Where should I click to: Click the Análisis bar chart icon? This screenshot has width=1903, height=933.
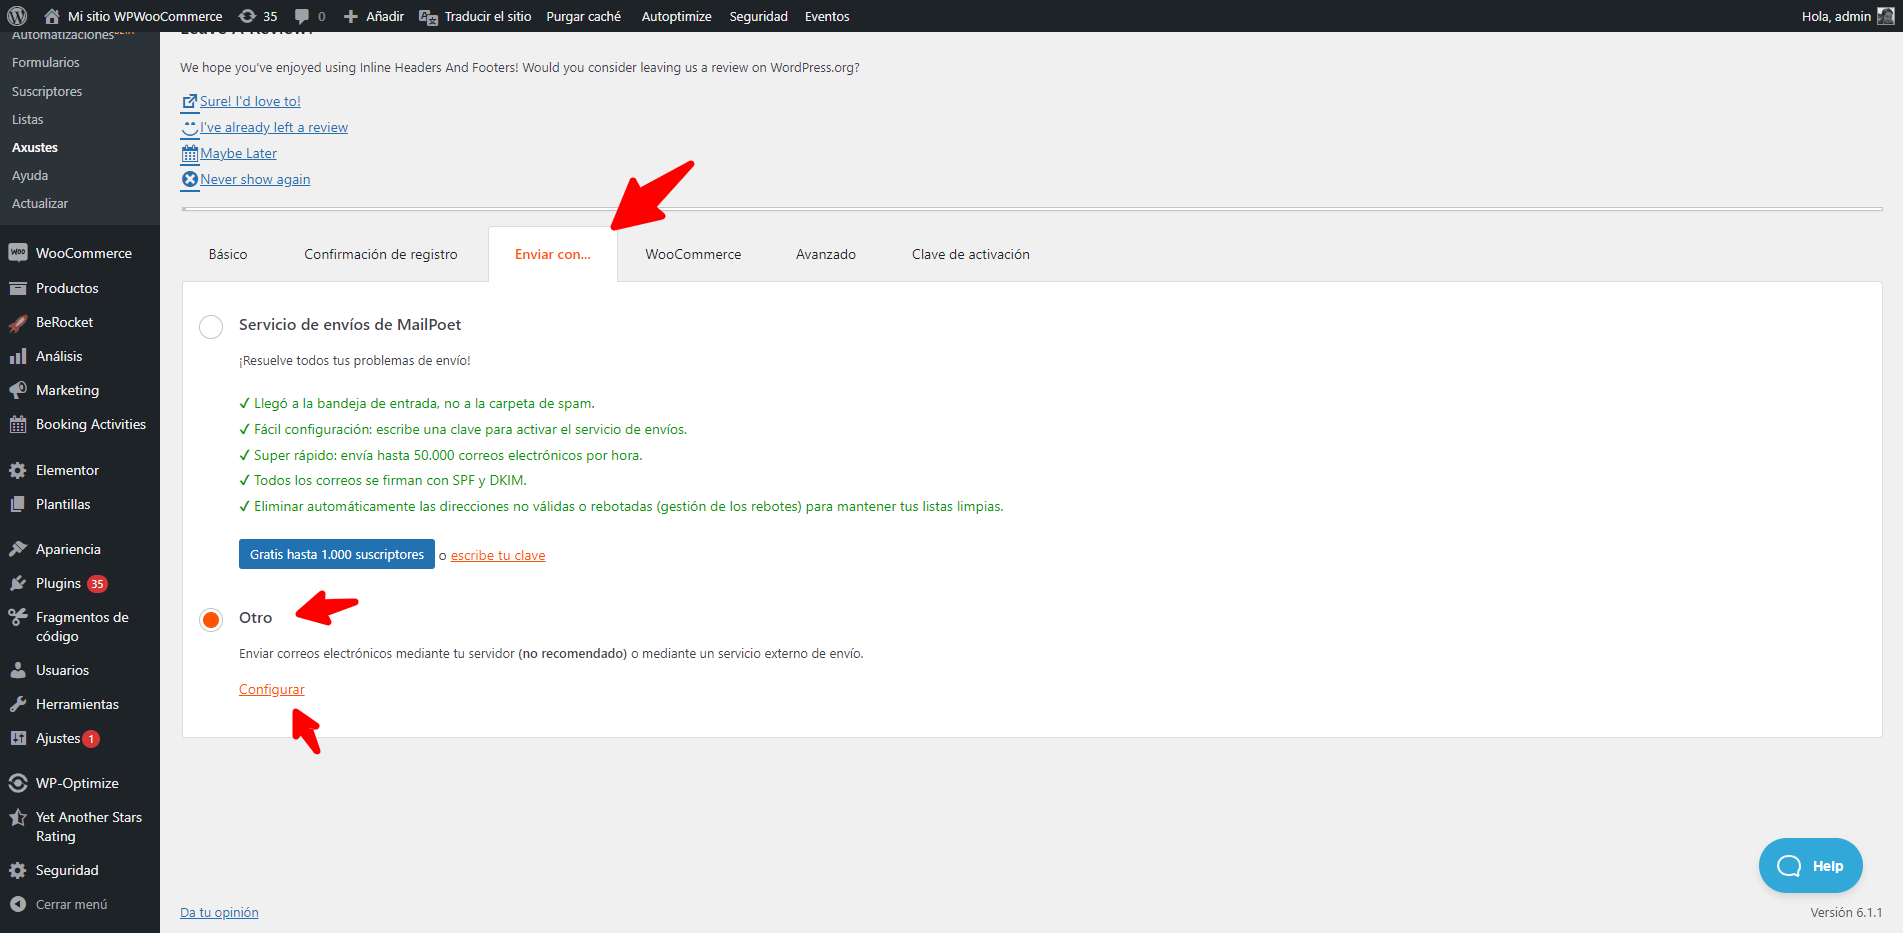pyautogui.click(x=18, y=356)
